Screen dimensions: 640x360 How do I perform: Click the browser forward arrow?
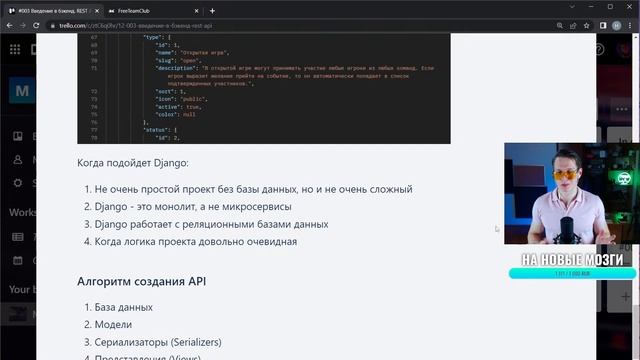tap(23, 25)
